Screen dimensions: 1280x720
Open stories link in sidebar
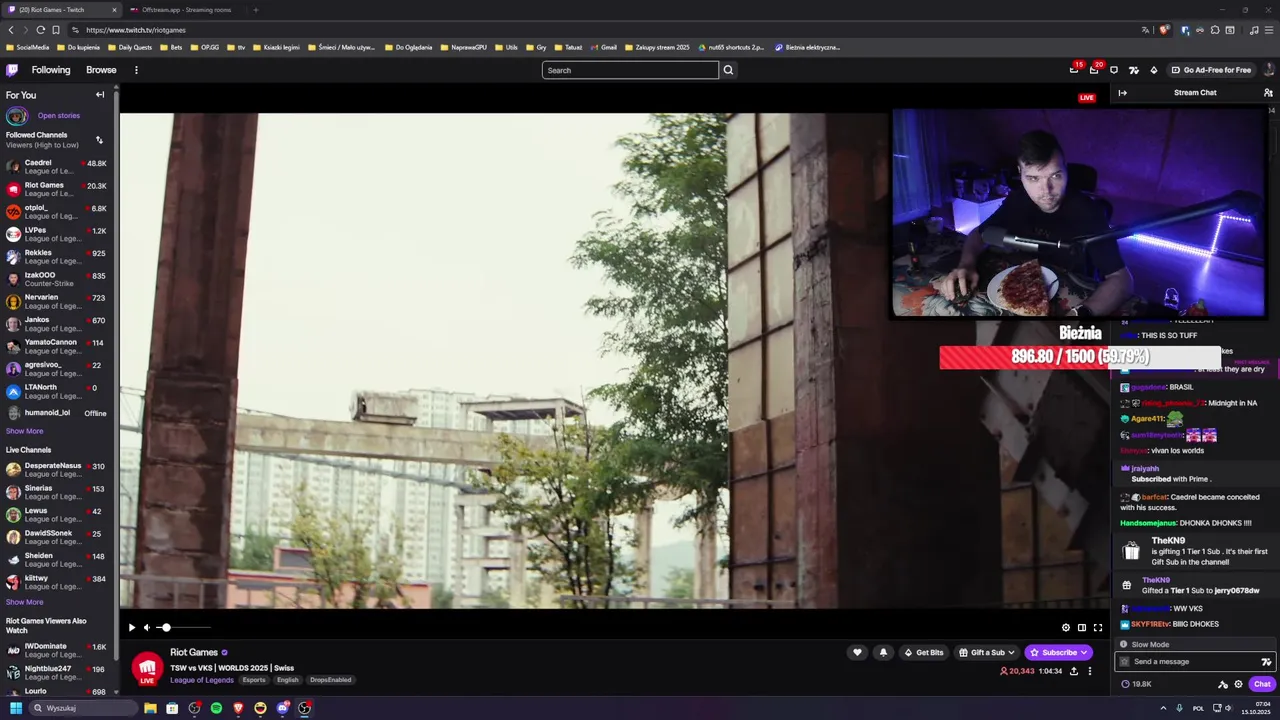pyautogui.click(x=59, y=116)
